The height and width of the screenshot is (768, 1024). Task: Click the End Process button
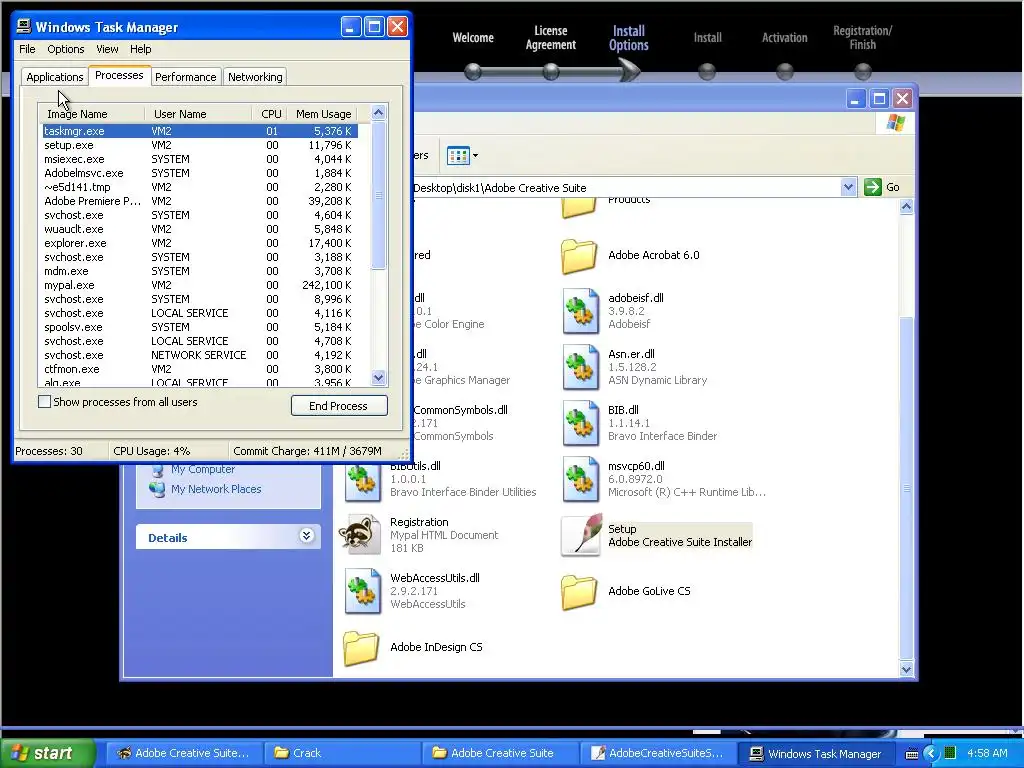[339, 406]
